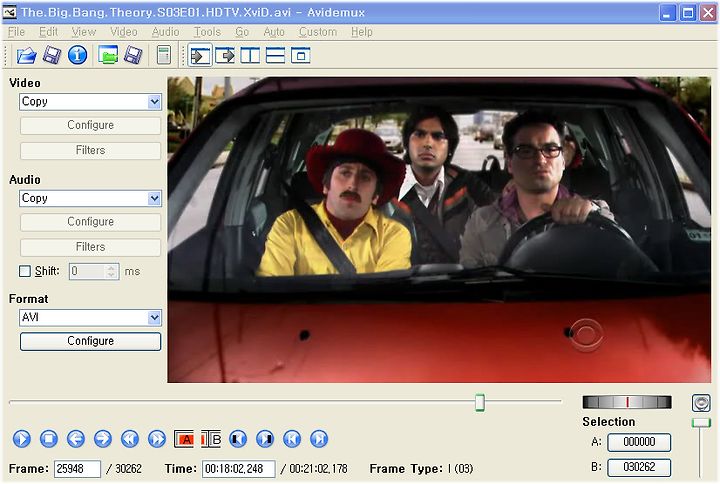Search for the next black frame
This screenshot has height=484, width=720.
pyautogui.click(x=265, y=439)
